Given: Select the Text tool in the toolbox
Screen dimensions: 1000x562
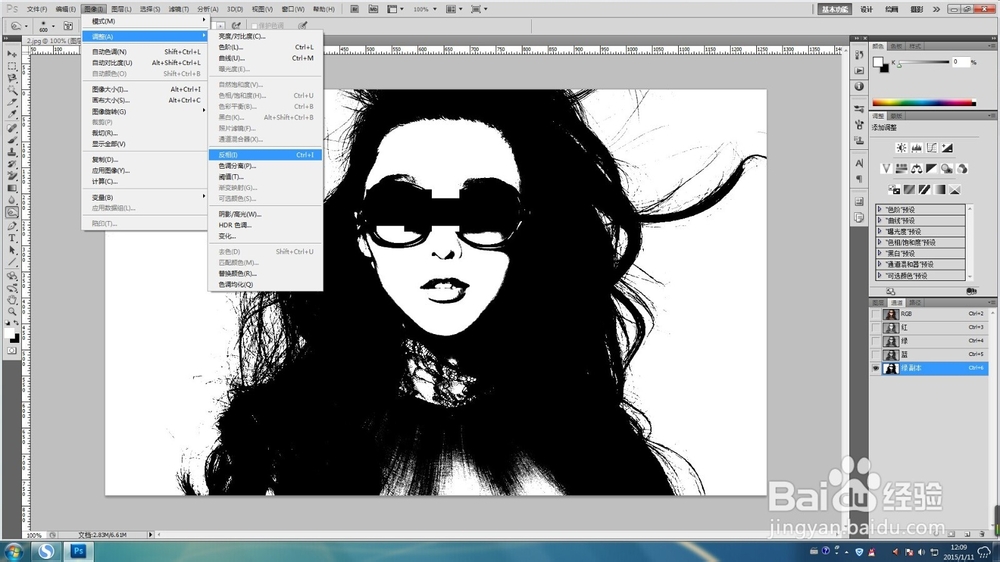Looking at the screenshot, I should pos(12,238).
